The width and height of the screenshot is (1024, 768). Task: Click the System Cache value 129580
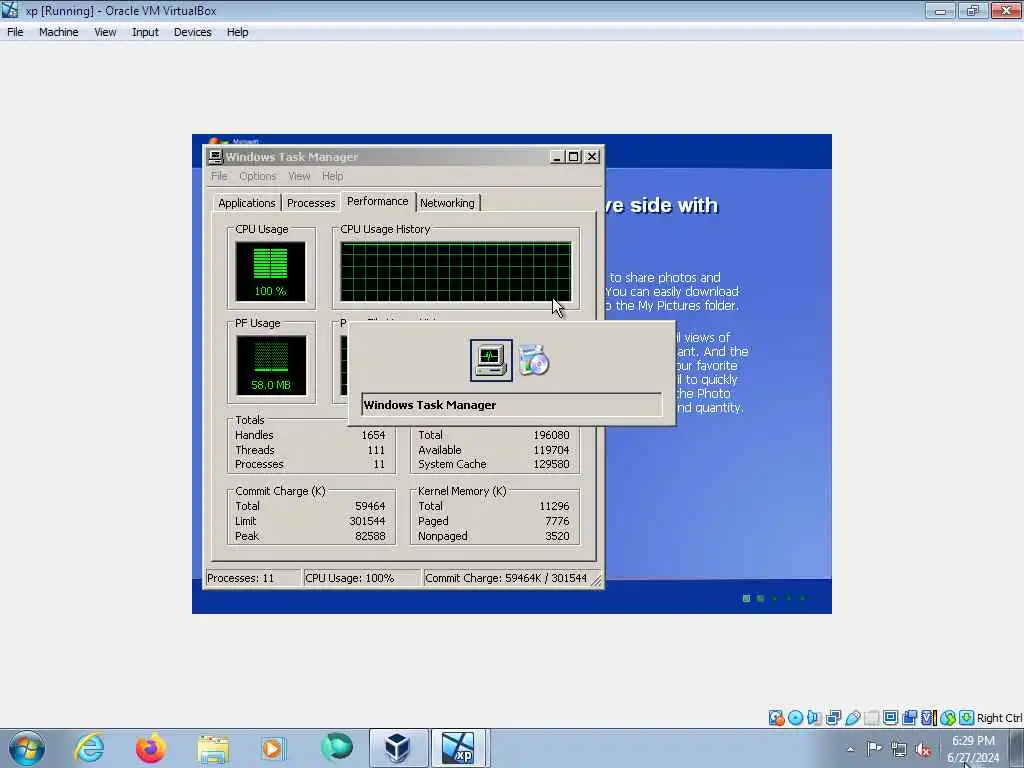coord(551,464)
